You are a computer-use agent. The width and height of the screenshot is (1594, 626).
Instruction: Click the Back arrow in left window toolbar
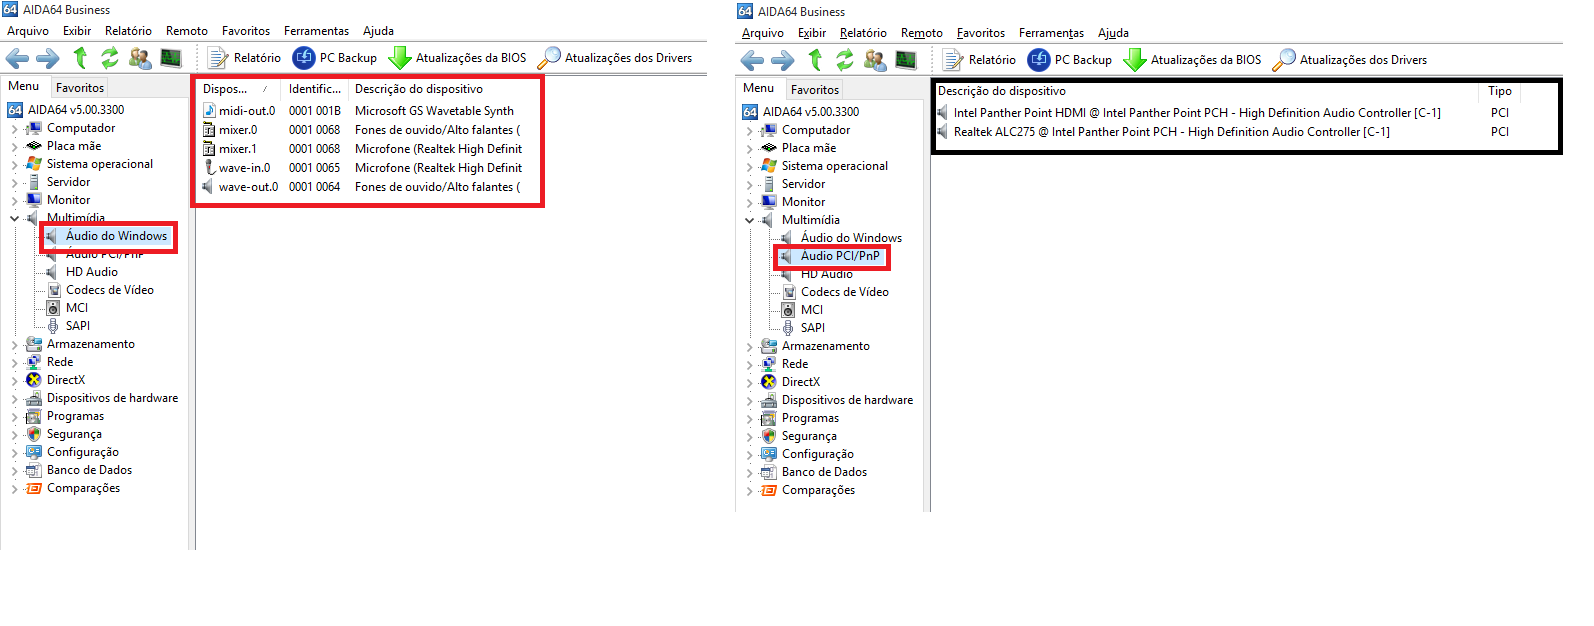coord(19,58)
